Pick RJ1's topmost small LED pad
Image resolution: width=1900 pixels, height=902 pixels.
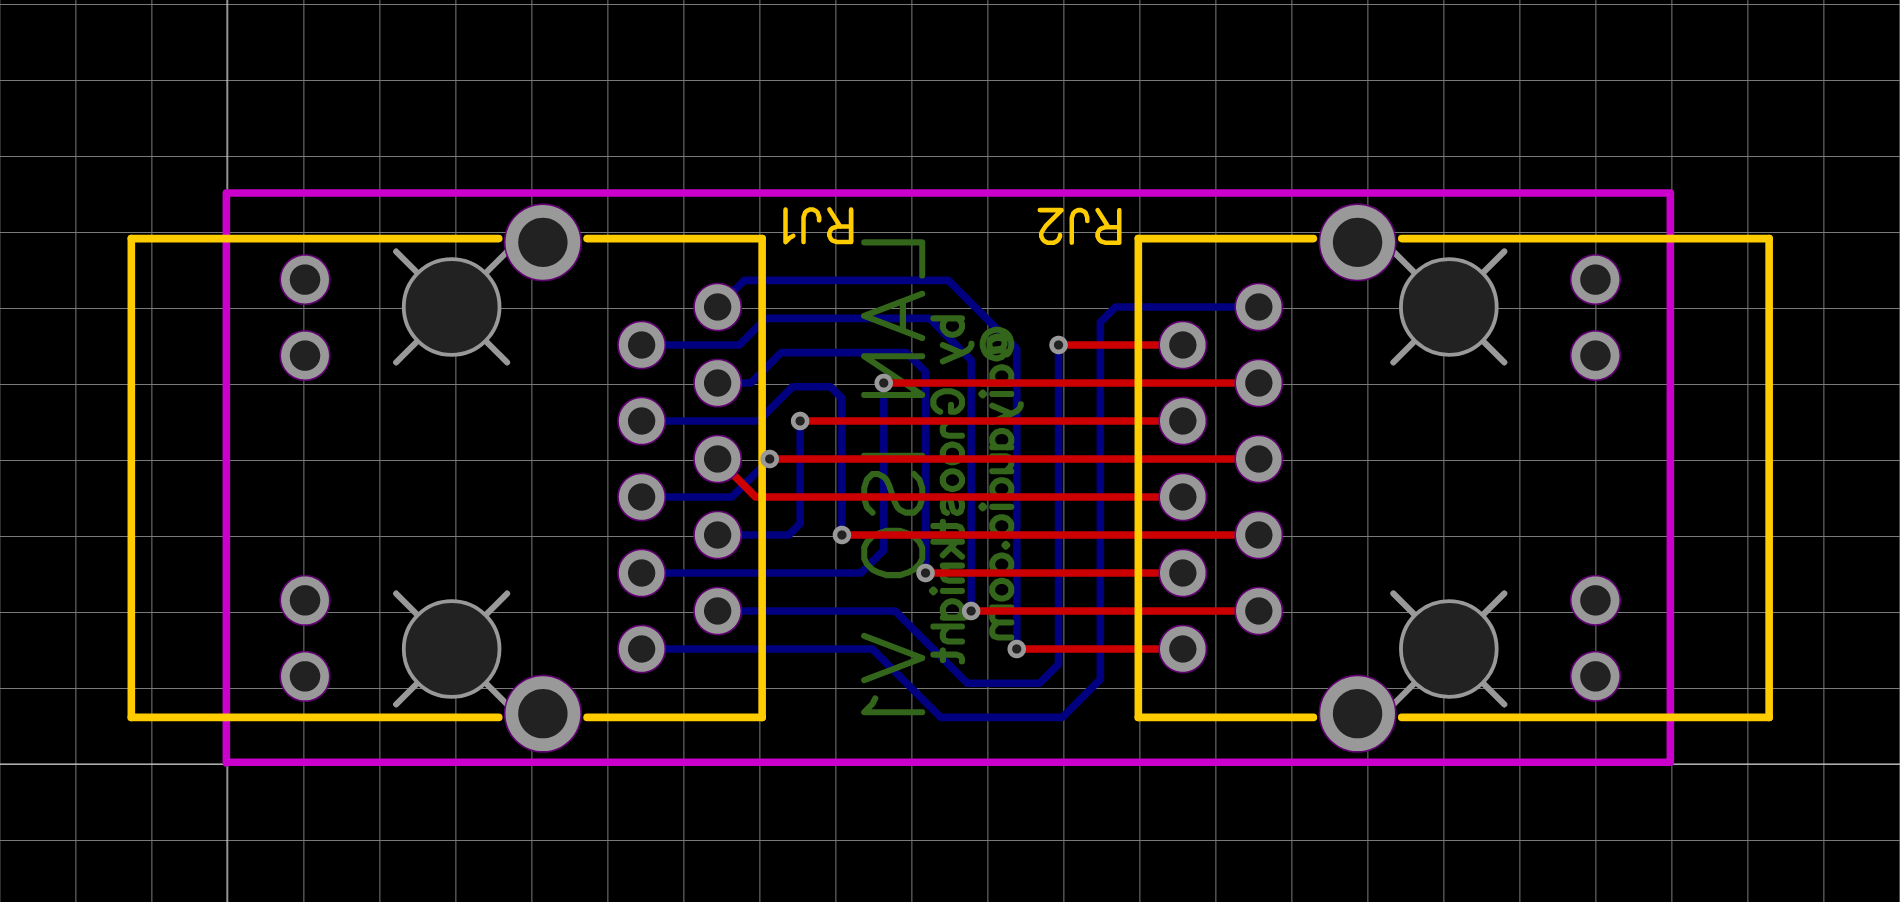pos(305,280)
